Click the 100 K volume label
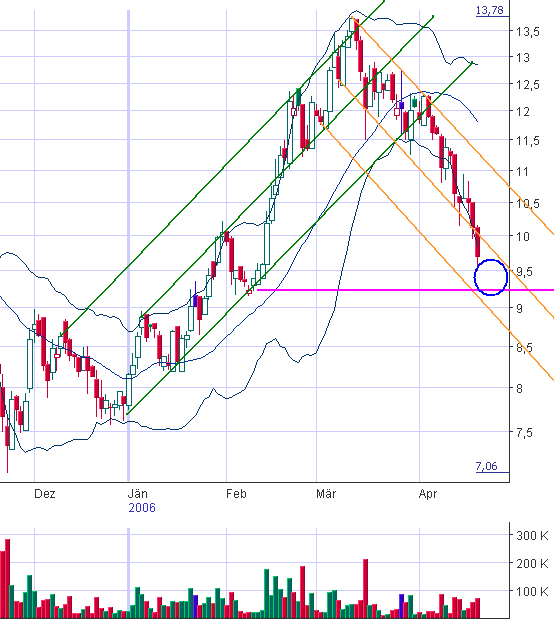The image size is (554, 619). (532, 591)
